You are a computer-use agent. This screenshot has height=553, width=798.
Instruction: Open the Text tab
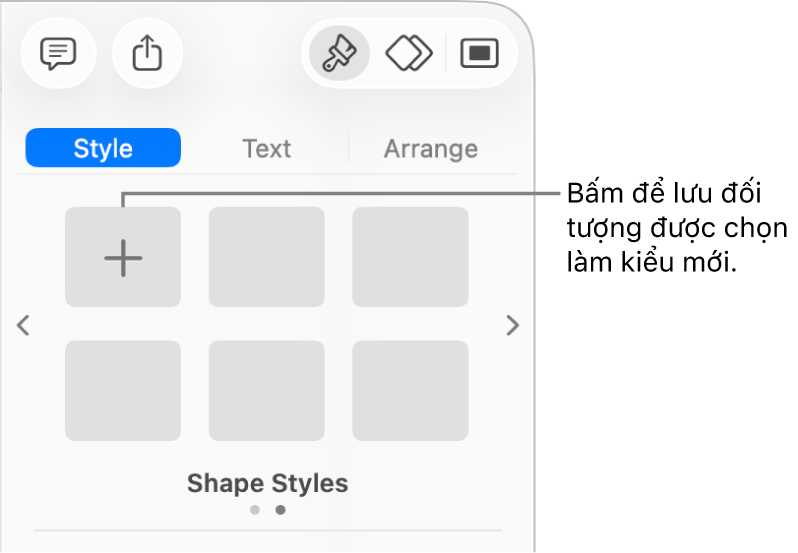266,148
